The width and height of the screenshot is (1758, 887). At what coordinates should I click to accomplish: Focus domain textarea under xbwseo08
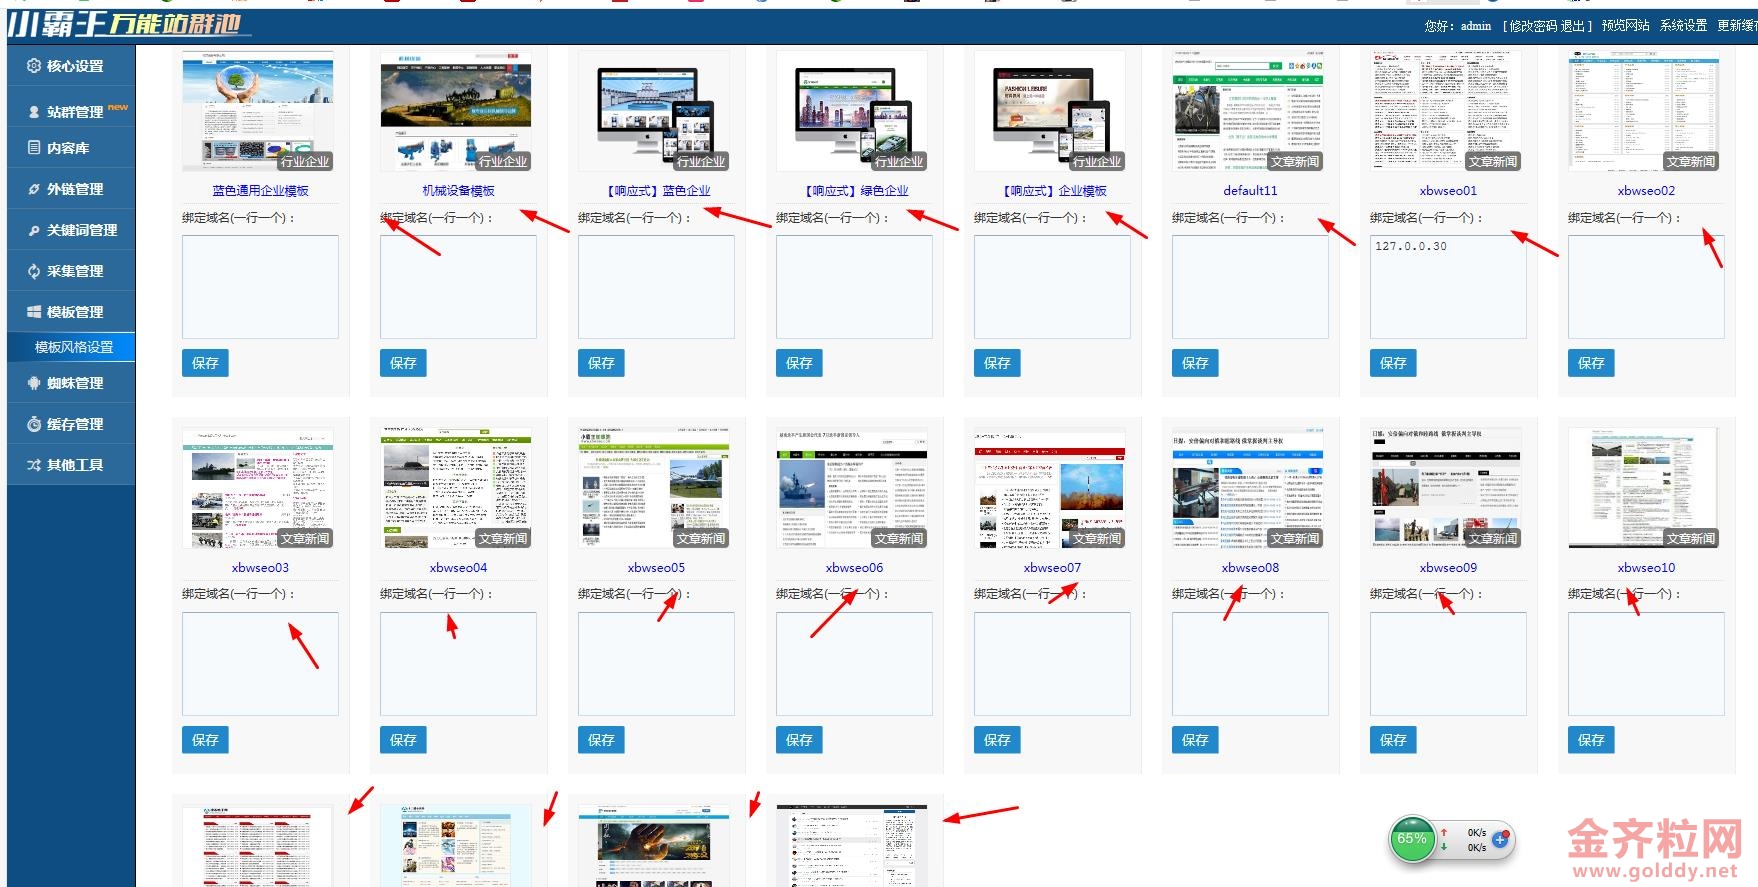1250,664
